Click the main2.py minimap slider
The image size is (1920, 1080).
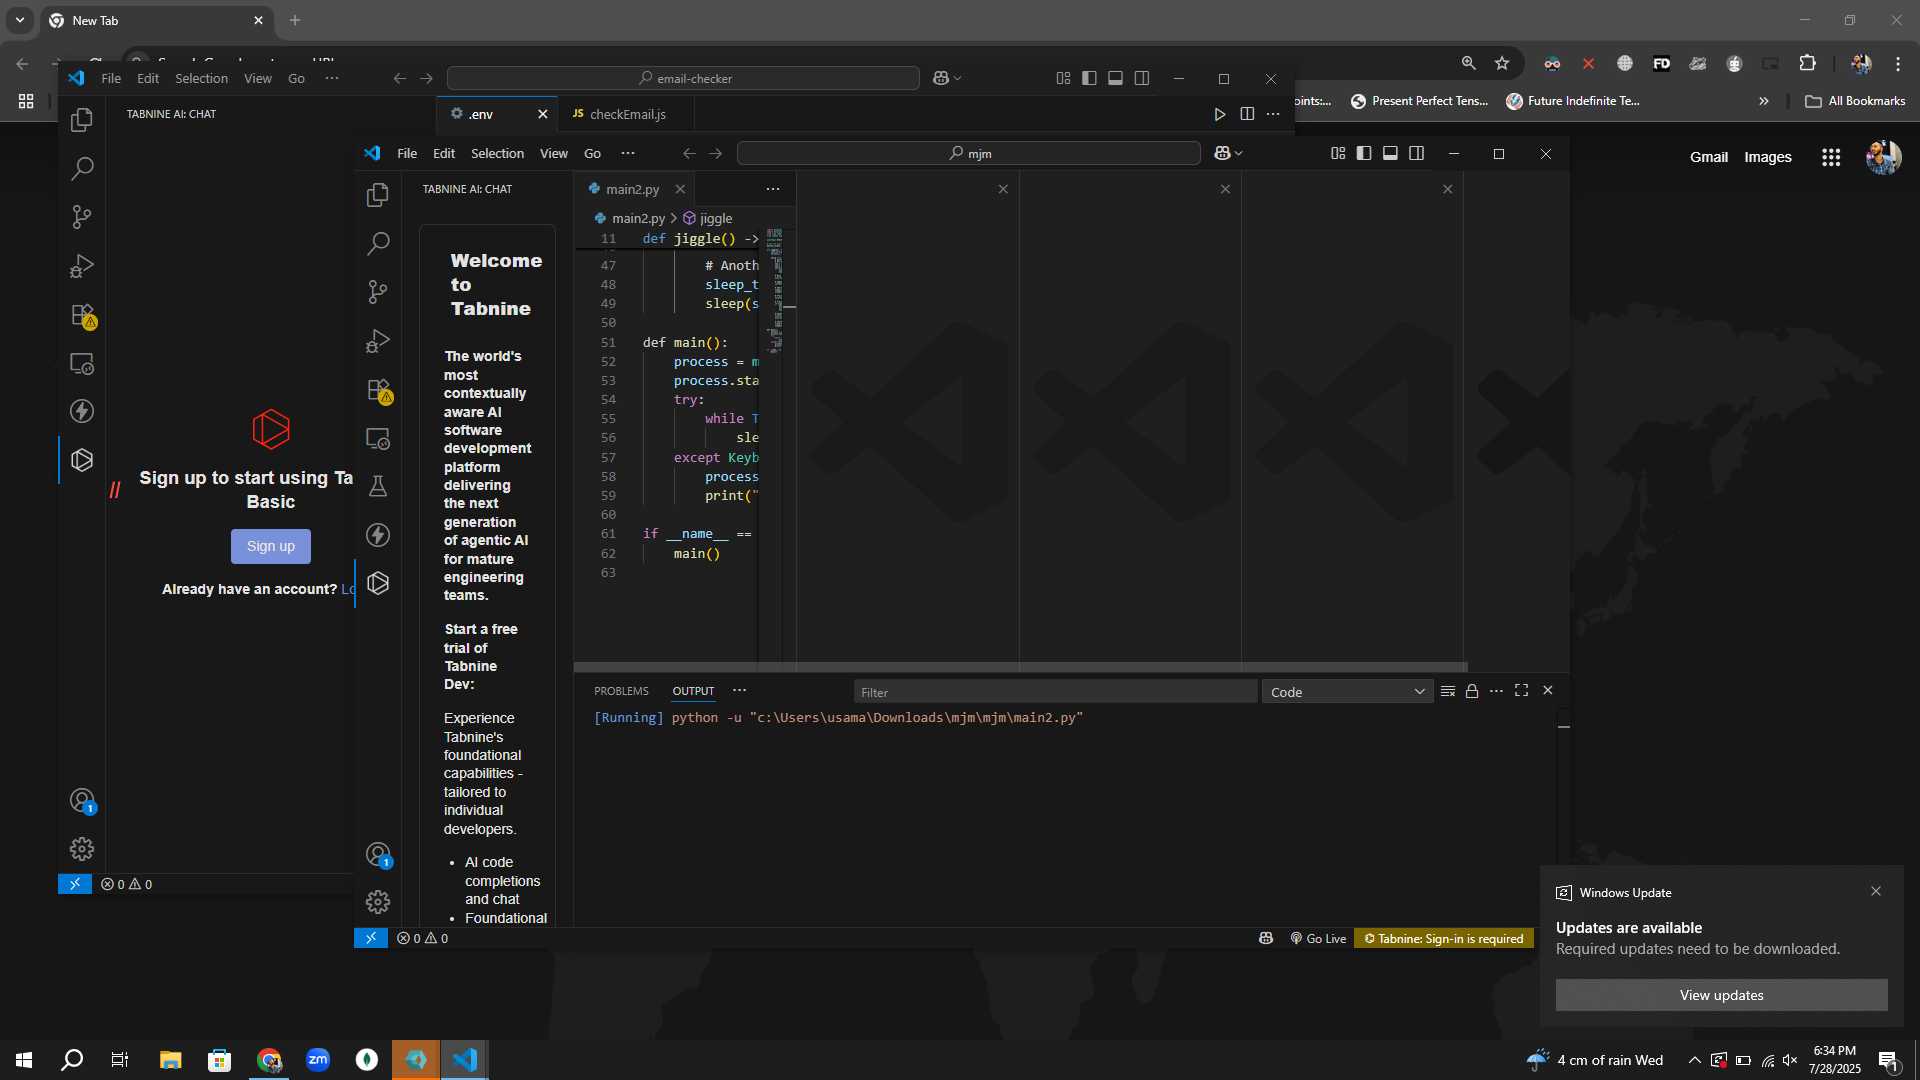[x=774, y=290]
